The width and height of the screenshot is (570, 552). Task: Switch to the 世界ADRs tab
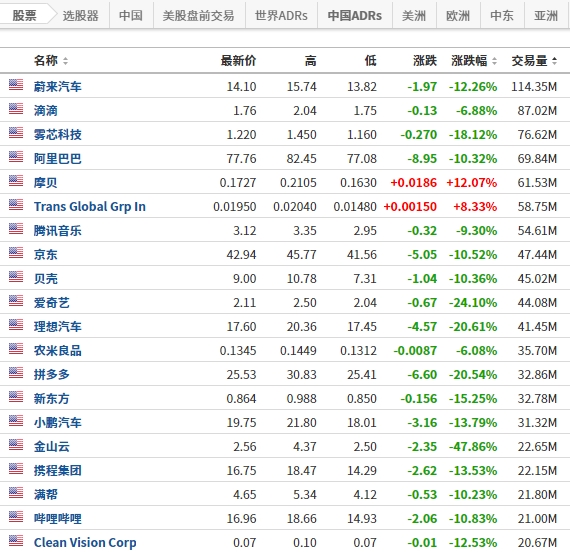click(x=281, y=16)
